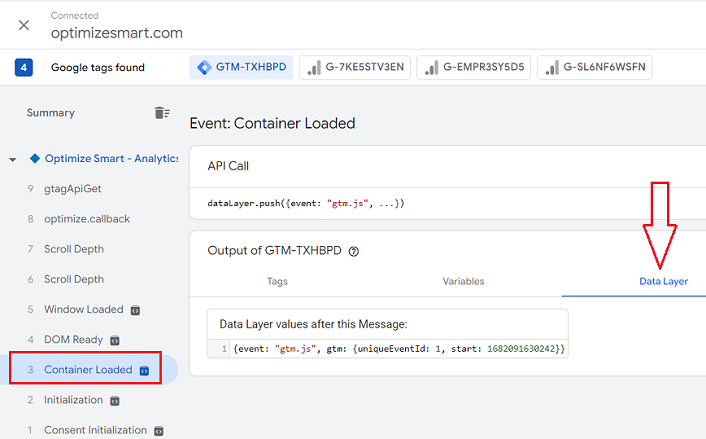The image size is (706, 439).
Task: Click the GTM diamond icon in GTM-TXHBPD chip
Action: click(x=204, y=68)
